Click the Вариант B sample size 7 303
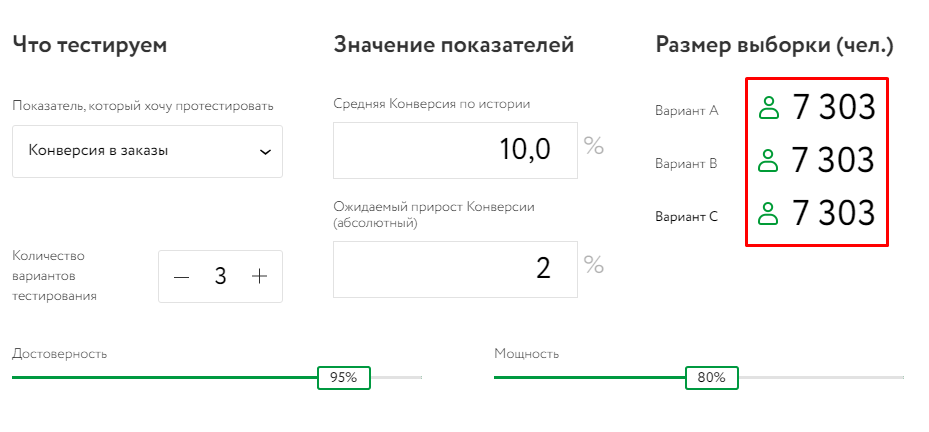 (834, 160)
